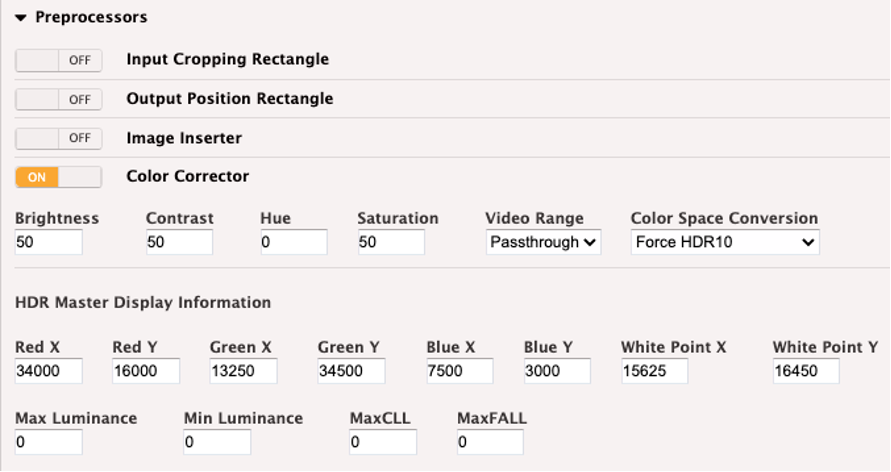This screenshot has width=891, height=472.
Task: Click the Red Y input field
Action: point(146,371)
